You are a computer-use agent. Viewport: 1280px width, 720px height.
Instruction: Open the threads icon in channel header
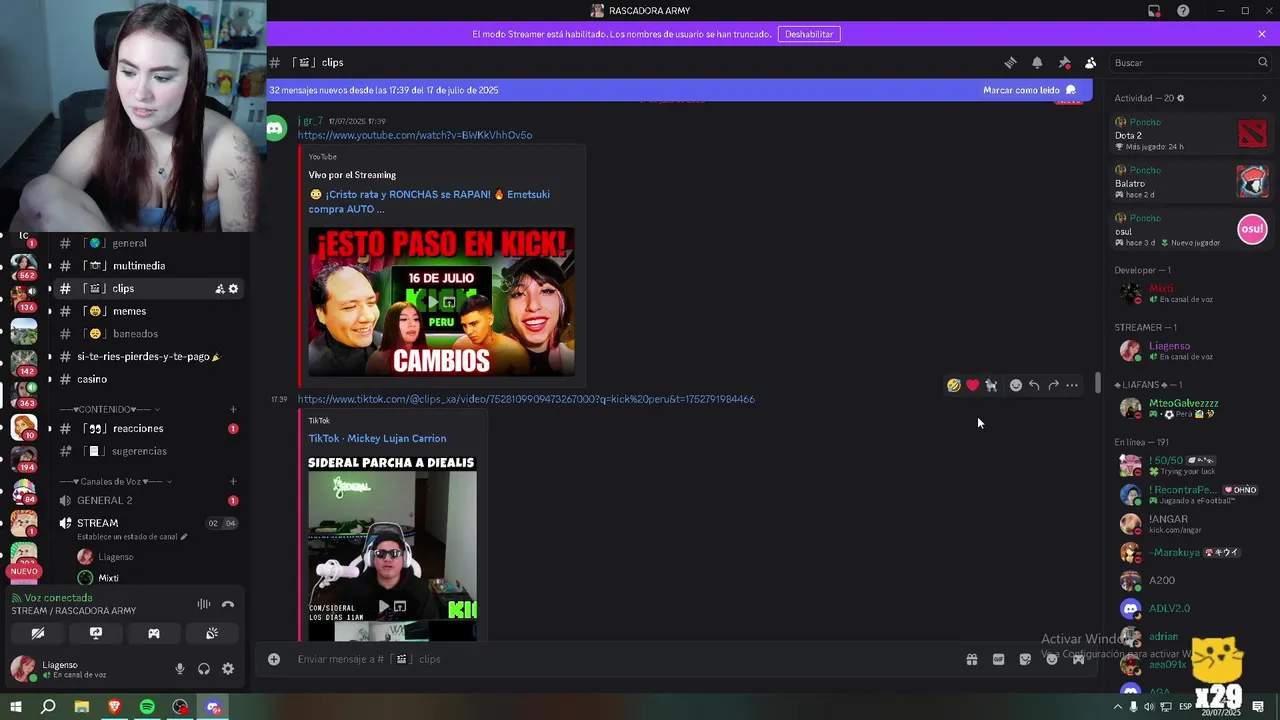[x=1010, y=62]
